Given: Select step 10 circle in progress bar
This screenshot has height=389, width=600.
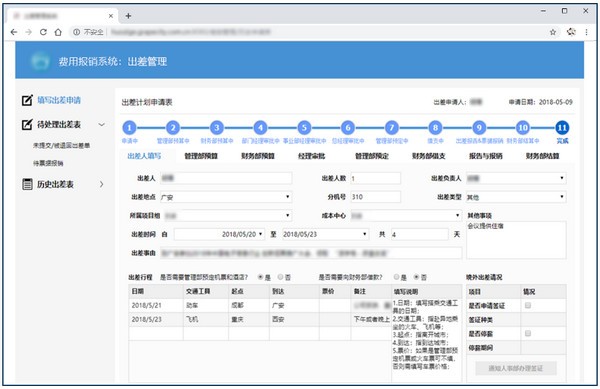Looking at the screenshot, I should pos(523,128).
